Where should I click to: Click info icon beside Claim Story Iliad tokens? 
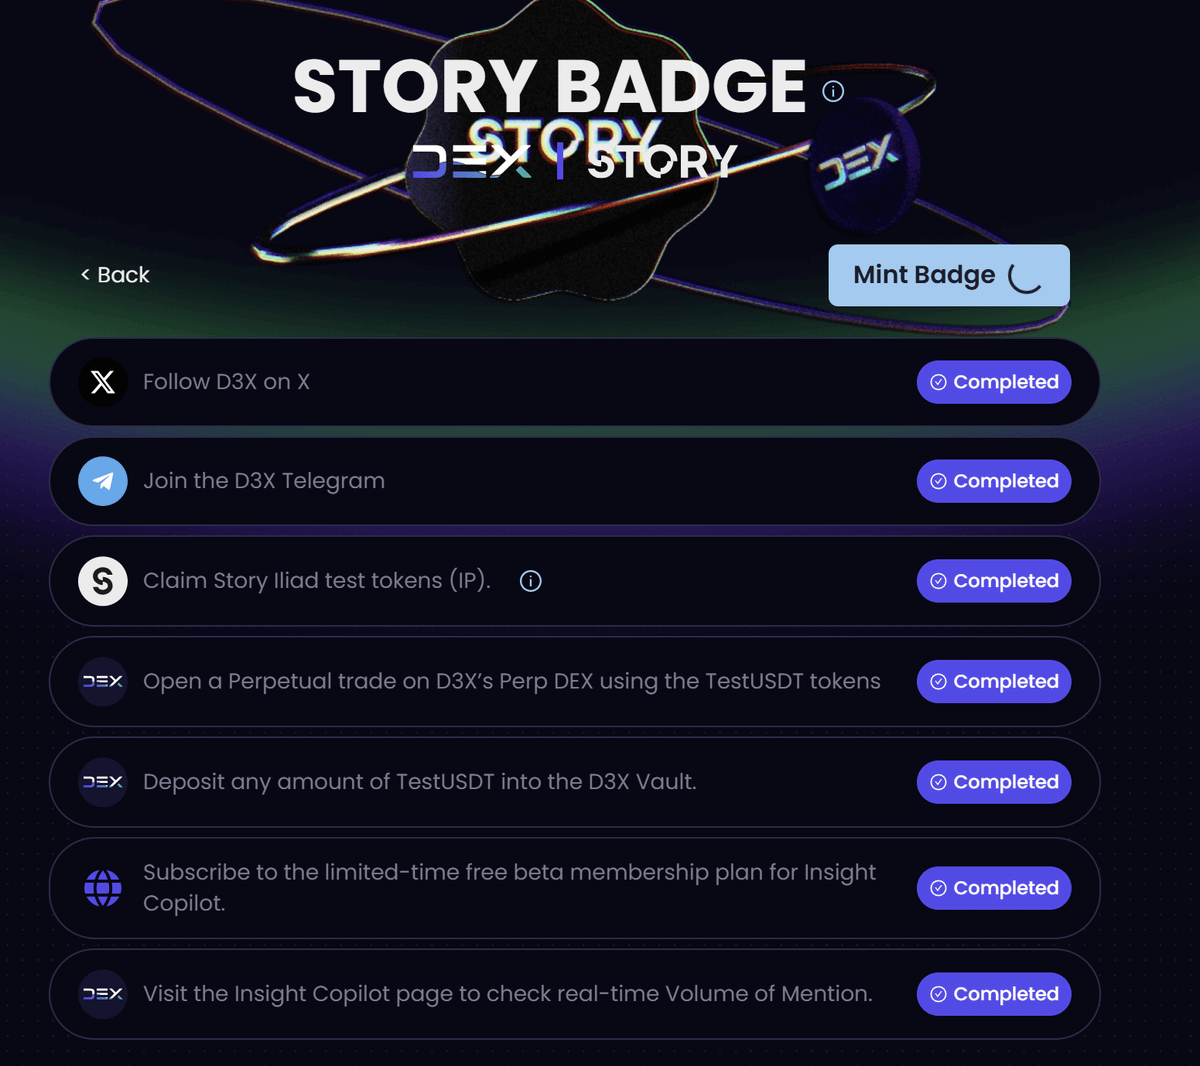[x=531, y=581]
